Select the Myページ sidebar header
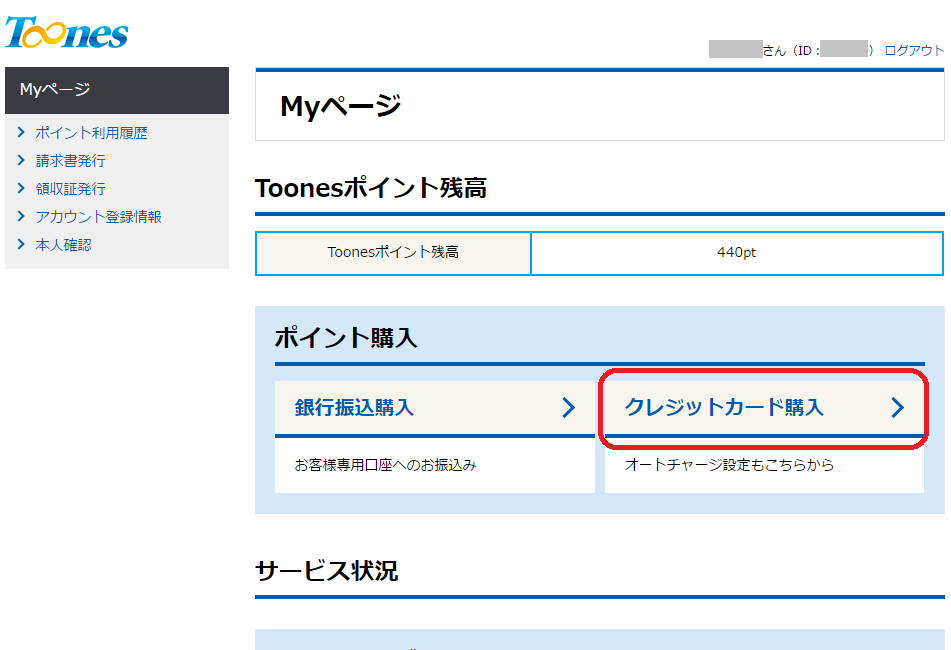Image resolution: width=951 pixels, height=650 pixels. (x=117, y=90)
